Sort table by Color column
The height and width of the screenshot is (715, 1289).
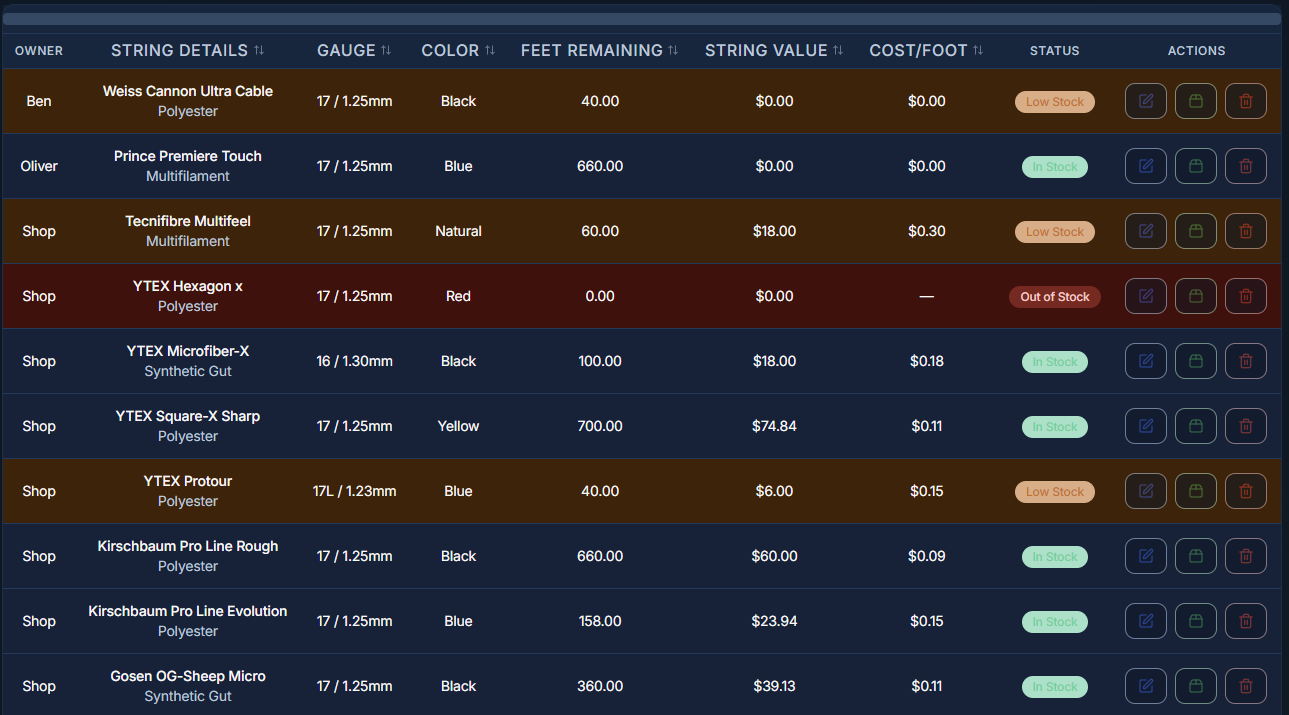[x=458, y=50]
